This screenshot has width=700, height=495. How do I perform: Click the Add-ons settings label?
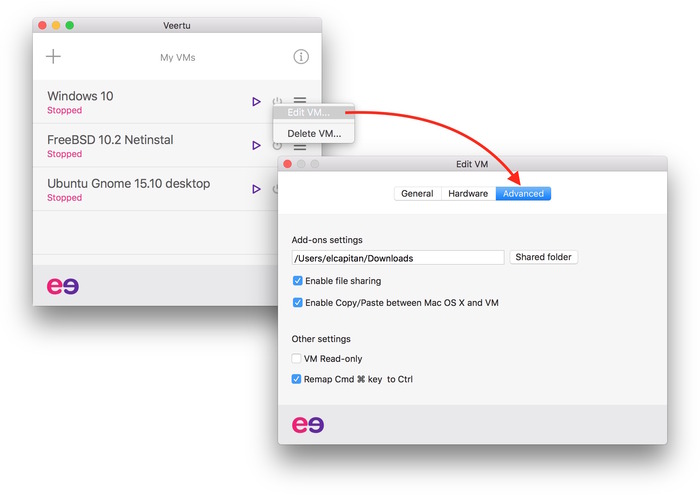[x=327, y=240]
